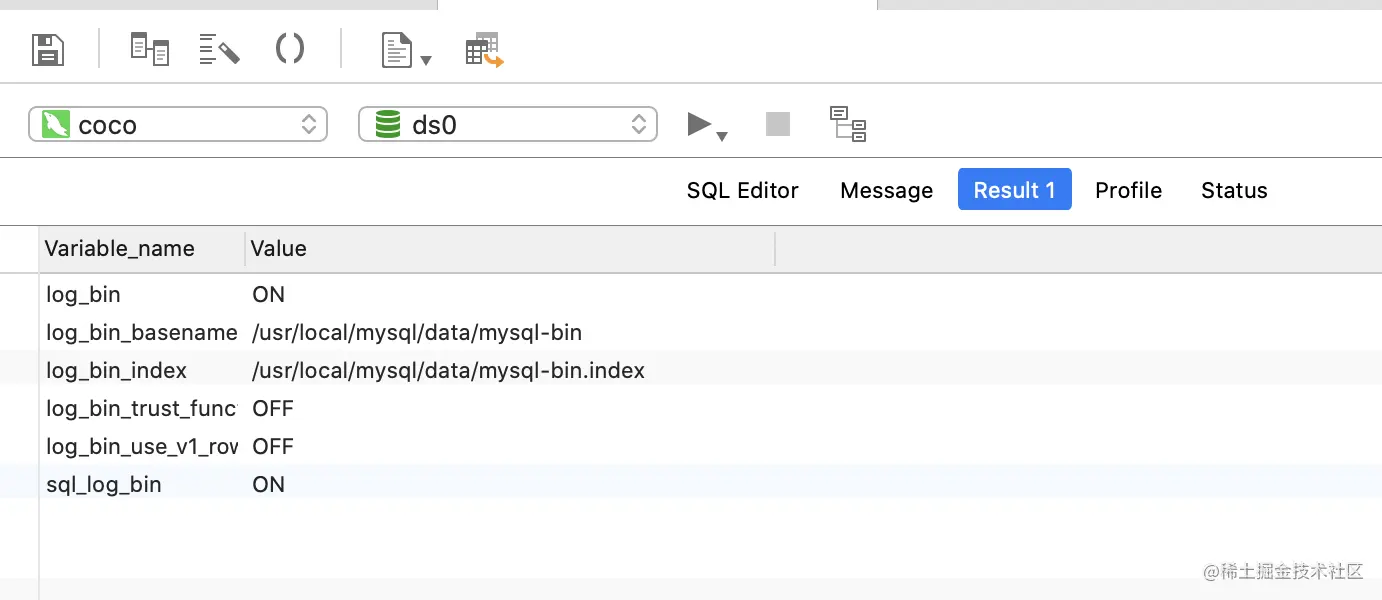Screen dimensions: 1382x600
Task: Click the text document icon
Action: point(397,49)
